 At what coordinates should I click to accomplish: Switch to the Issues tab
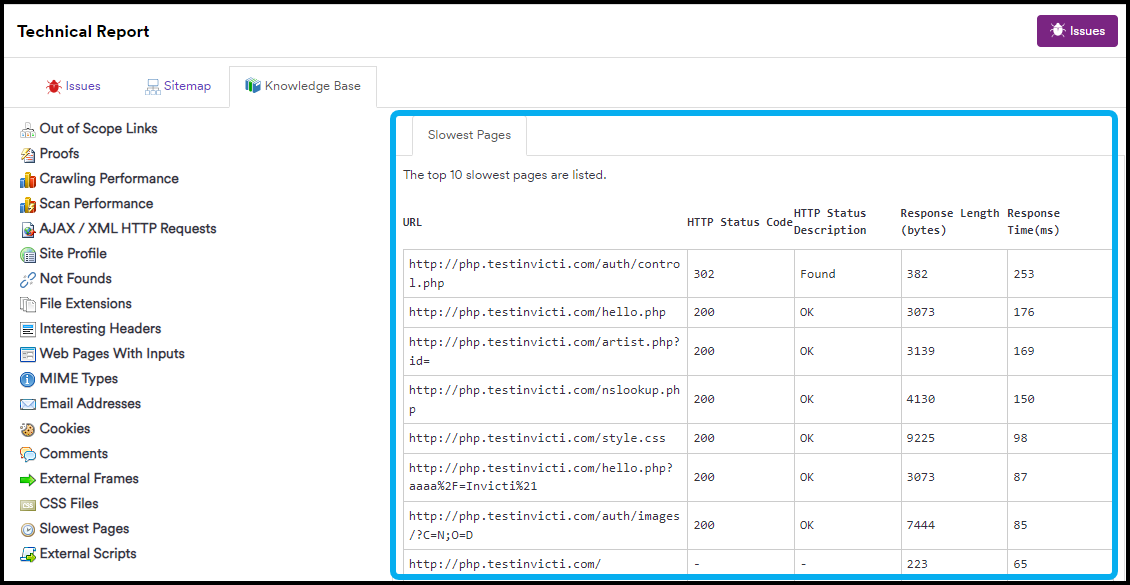(73, 86)
